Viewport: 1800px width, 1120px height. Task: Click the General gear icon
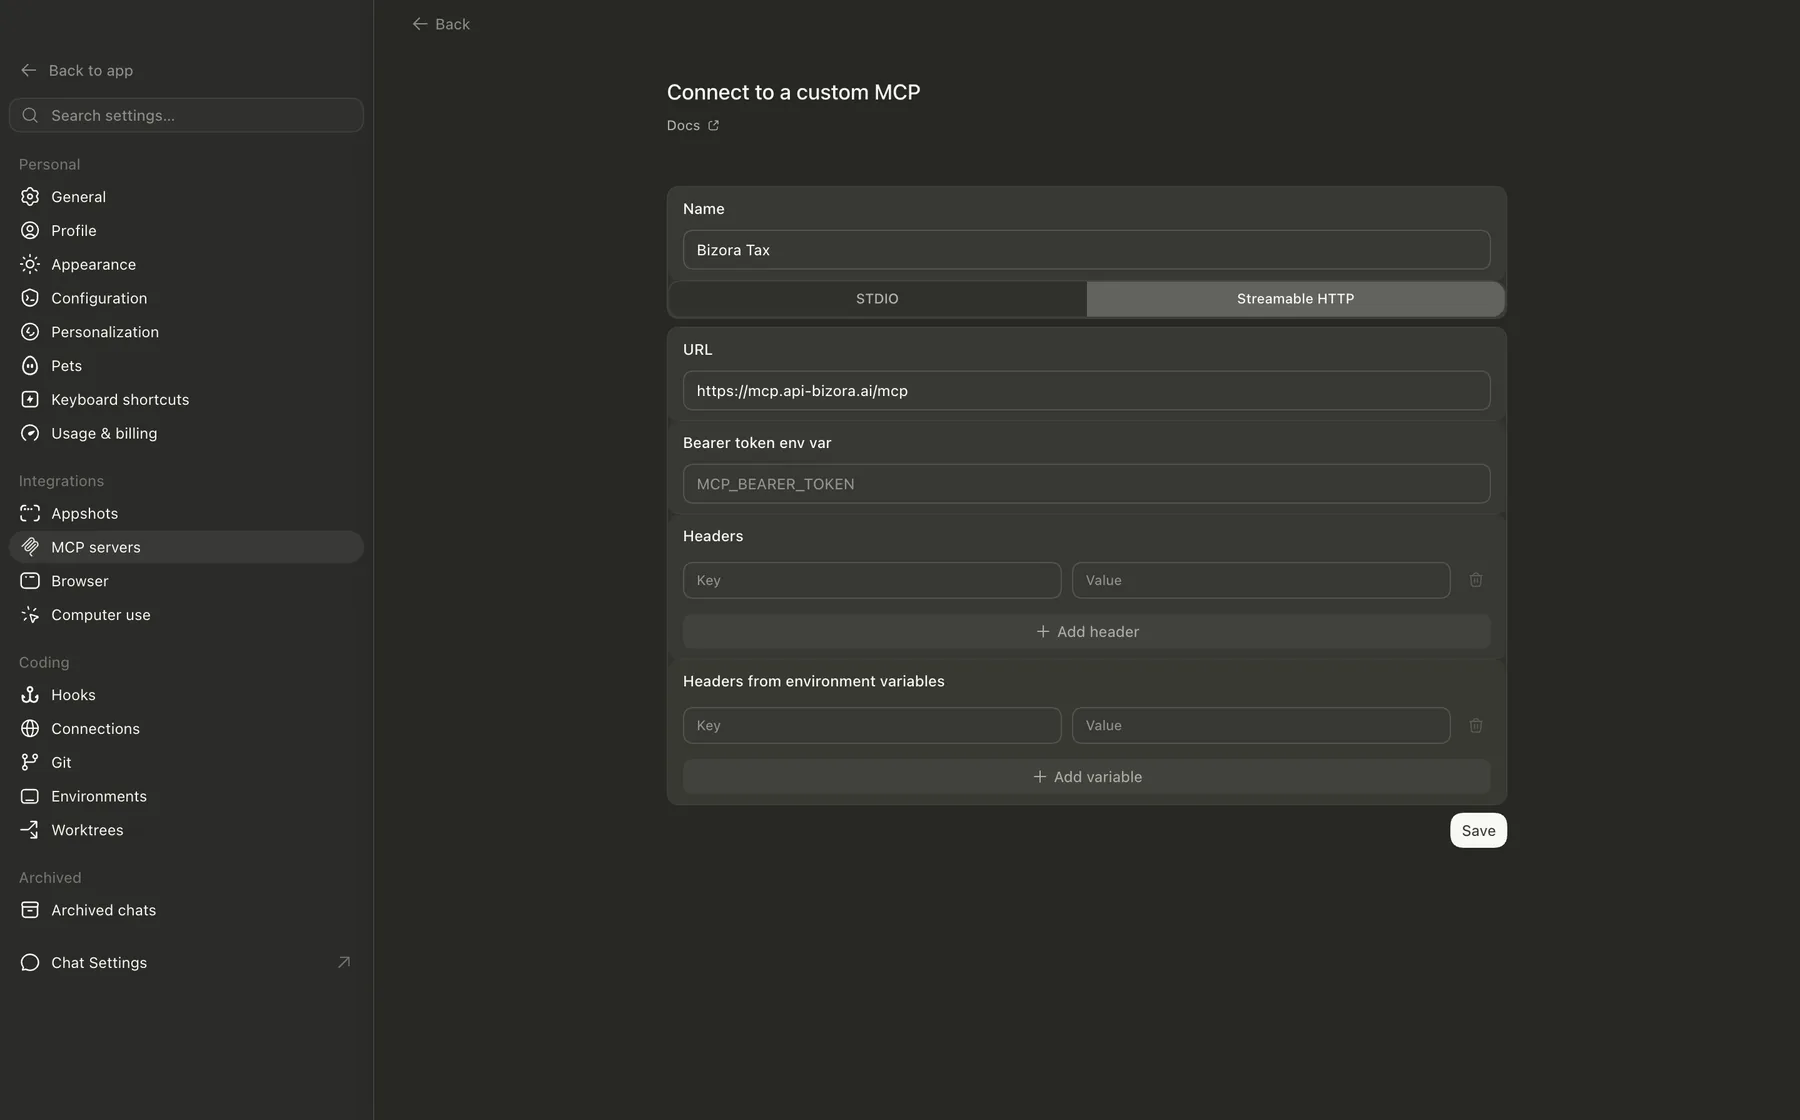point(30,197)
